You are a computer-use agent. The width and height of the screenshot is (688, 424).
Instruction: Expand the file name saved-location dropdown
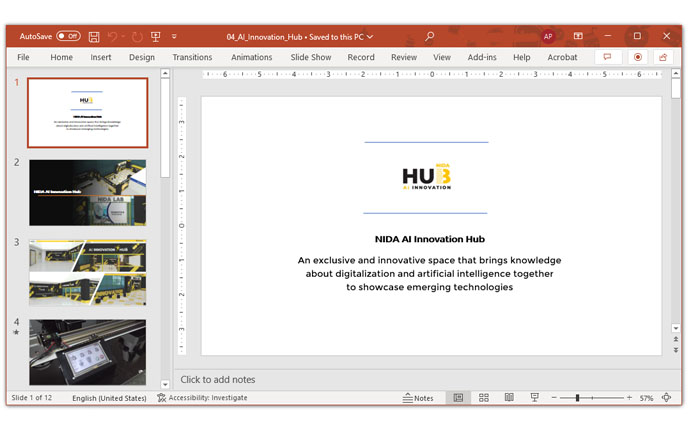(x=370, y=37)
